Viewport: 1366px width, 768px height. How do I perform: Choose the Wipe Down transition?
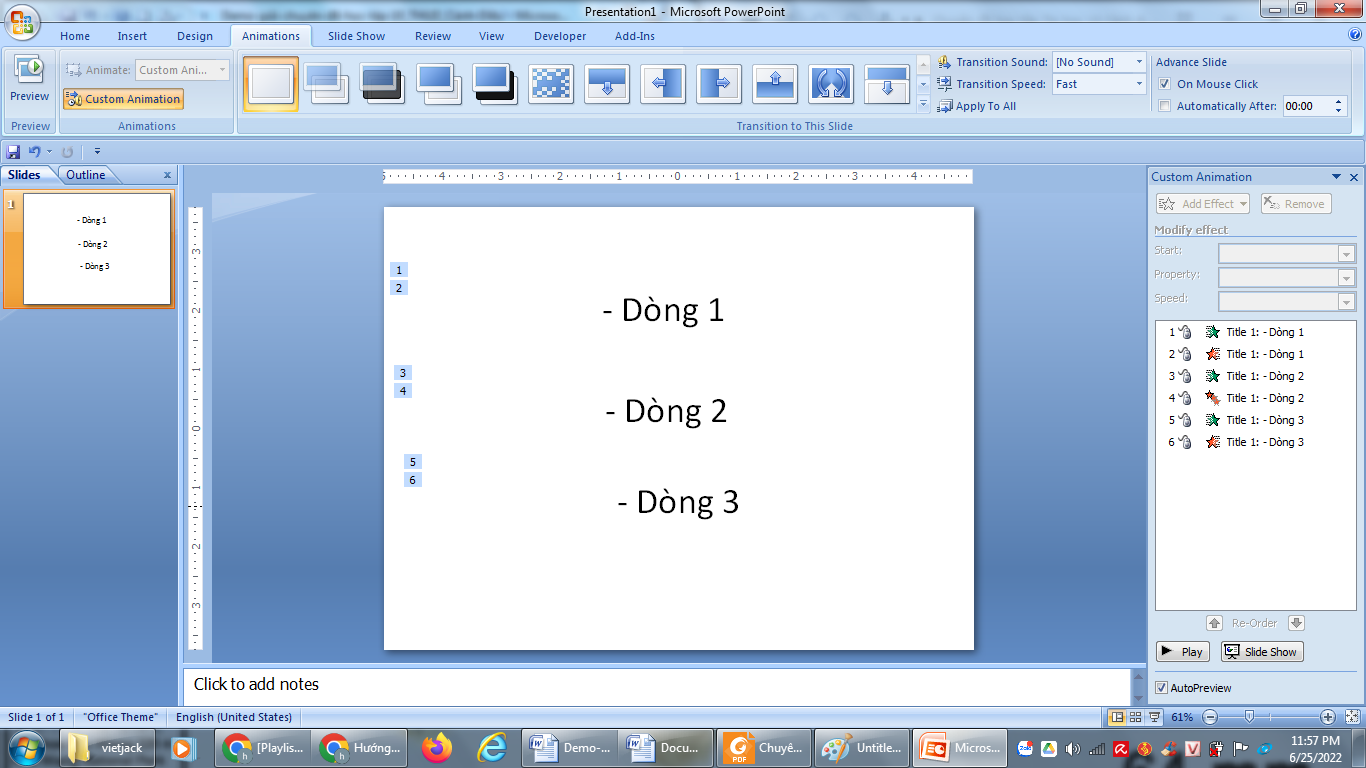pyautogui.click(x=607, y=84)
